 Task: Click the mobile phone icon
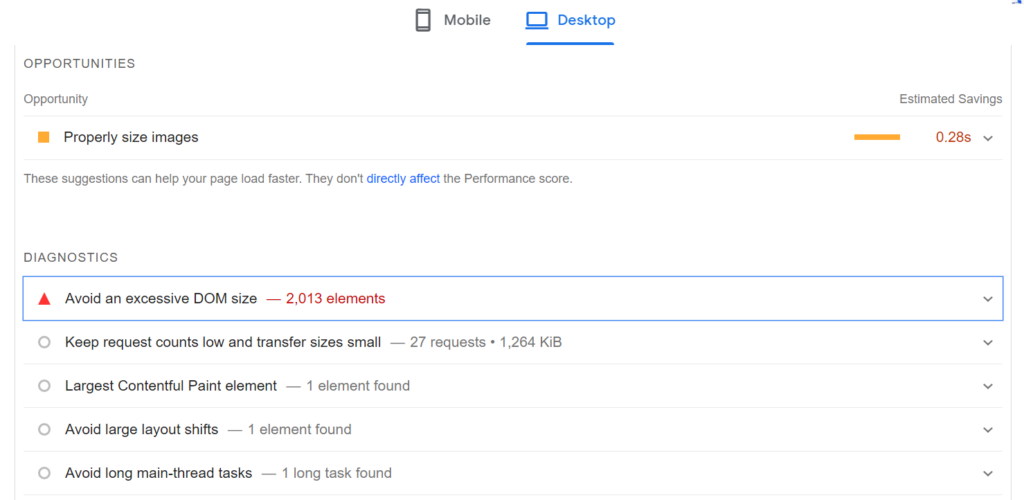click(x=423, y=20)
